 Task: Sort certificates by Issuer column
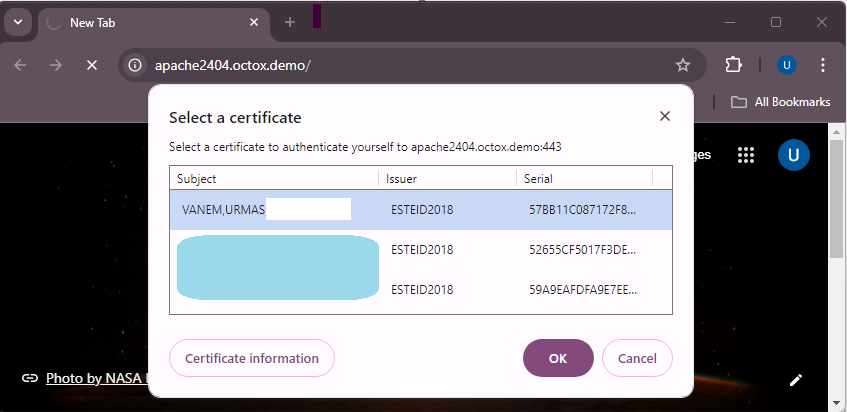(448, 179)
